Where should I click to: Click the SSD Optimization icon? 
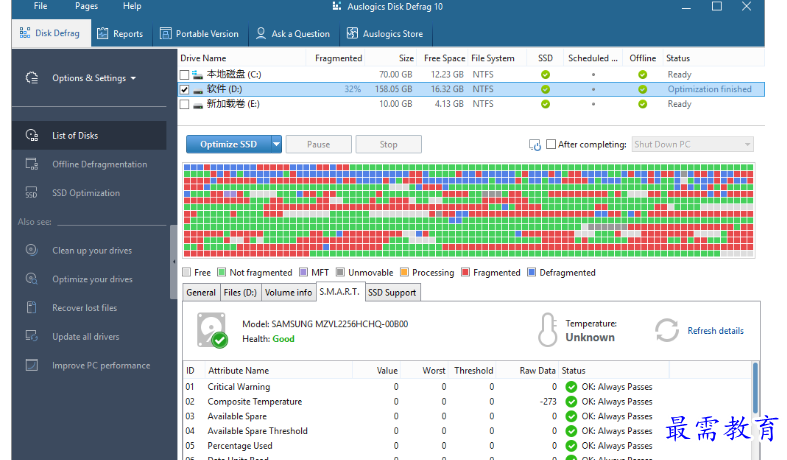(x=32, y=193)
